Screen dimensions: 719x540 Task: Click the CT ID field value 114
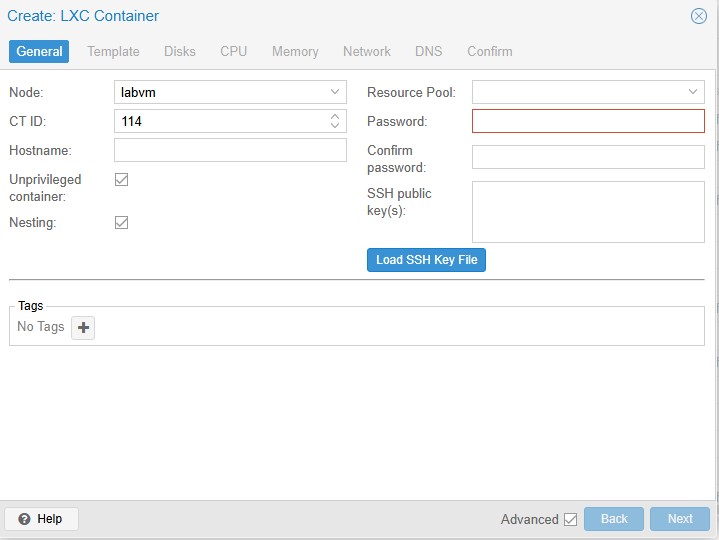[132, 121]
